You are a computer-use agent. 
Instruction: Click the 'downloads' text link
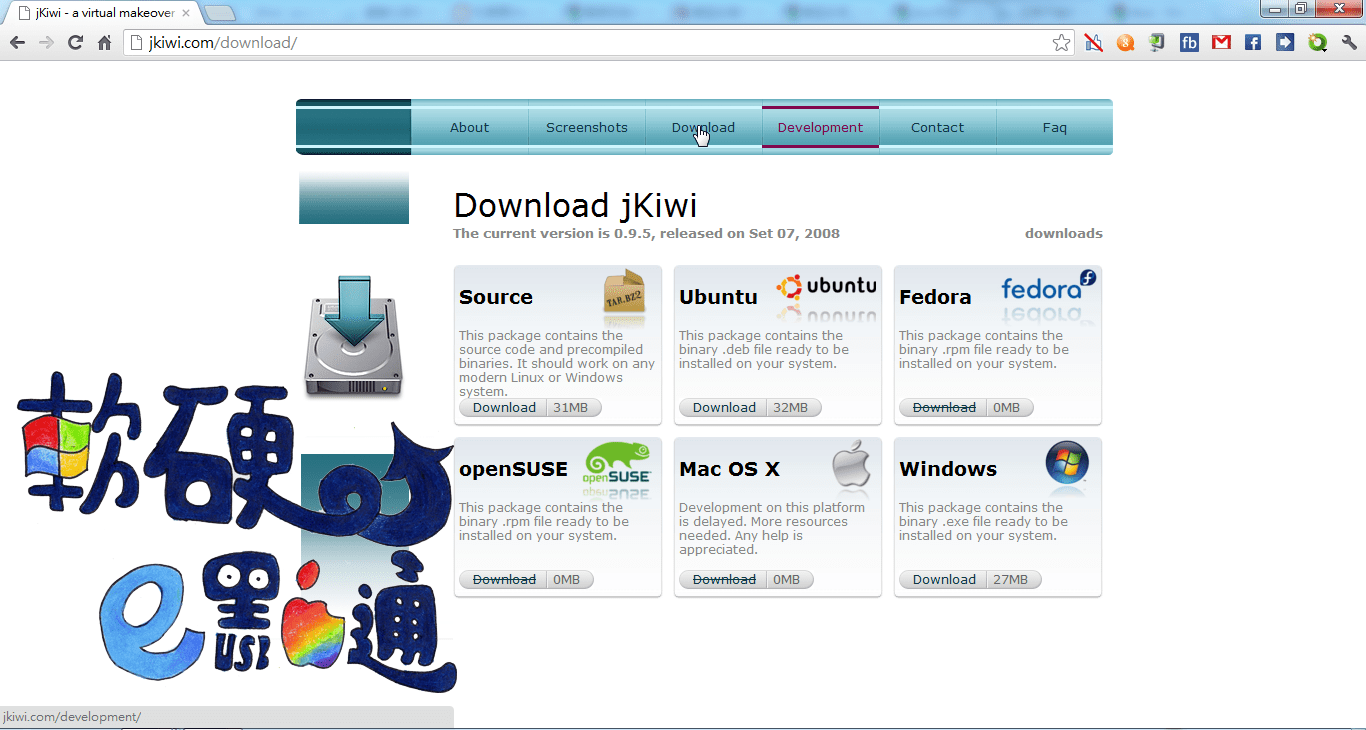point(1063,233)
